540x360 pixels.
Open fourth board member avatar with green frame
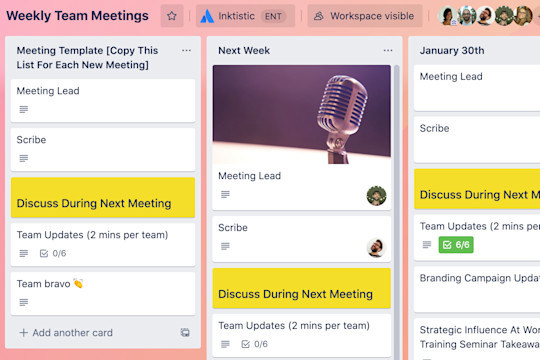click(504, 16)
